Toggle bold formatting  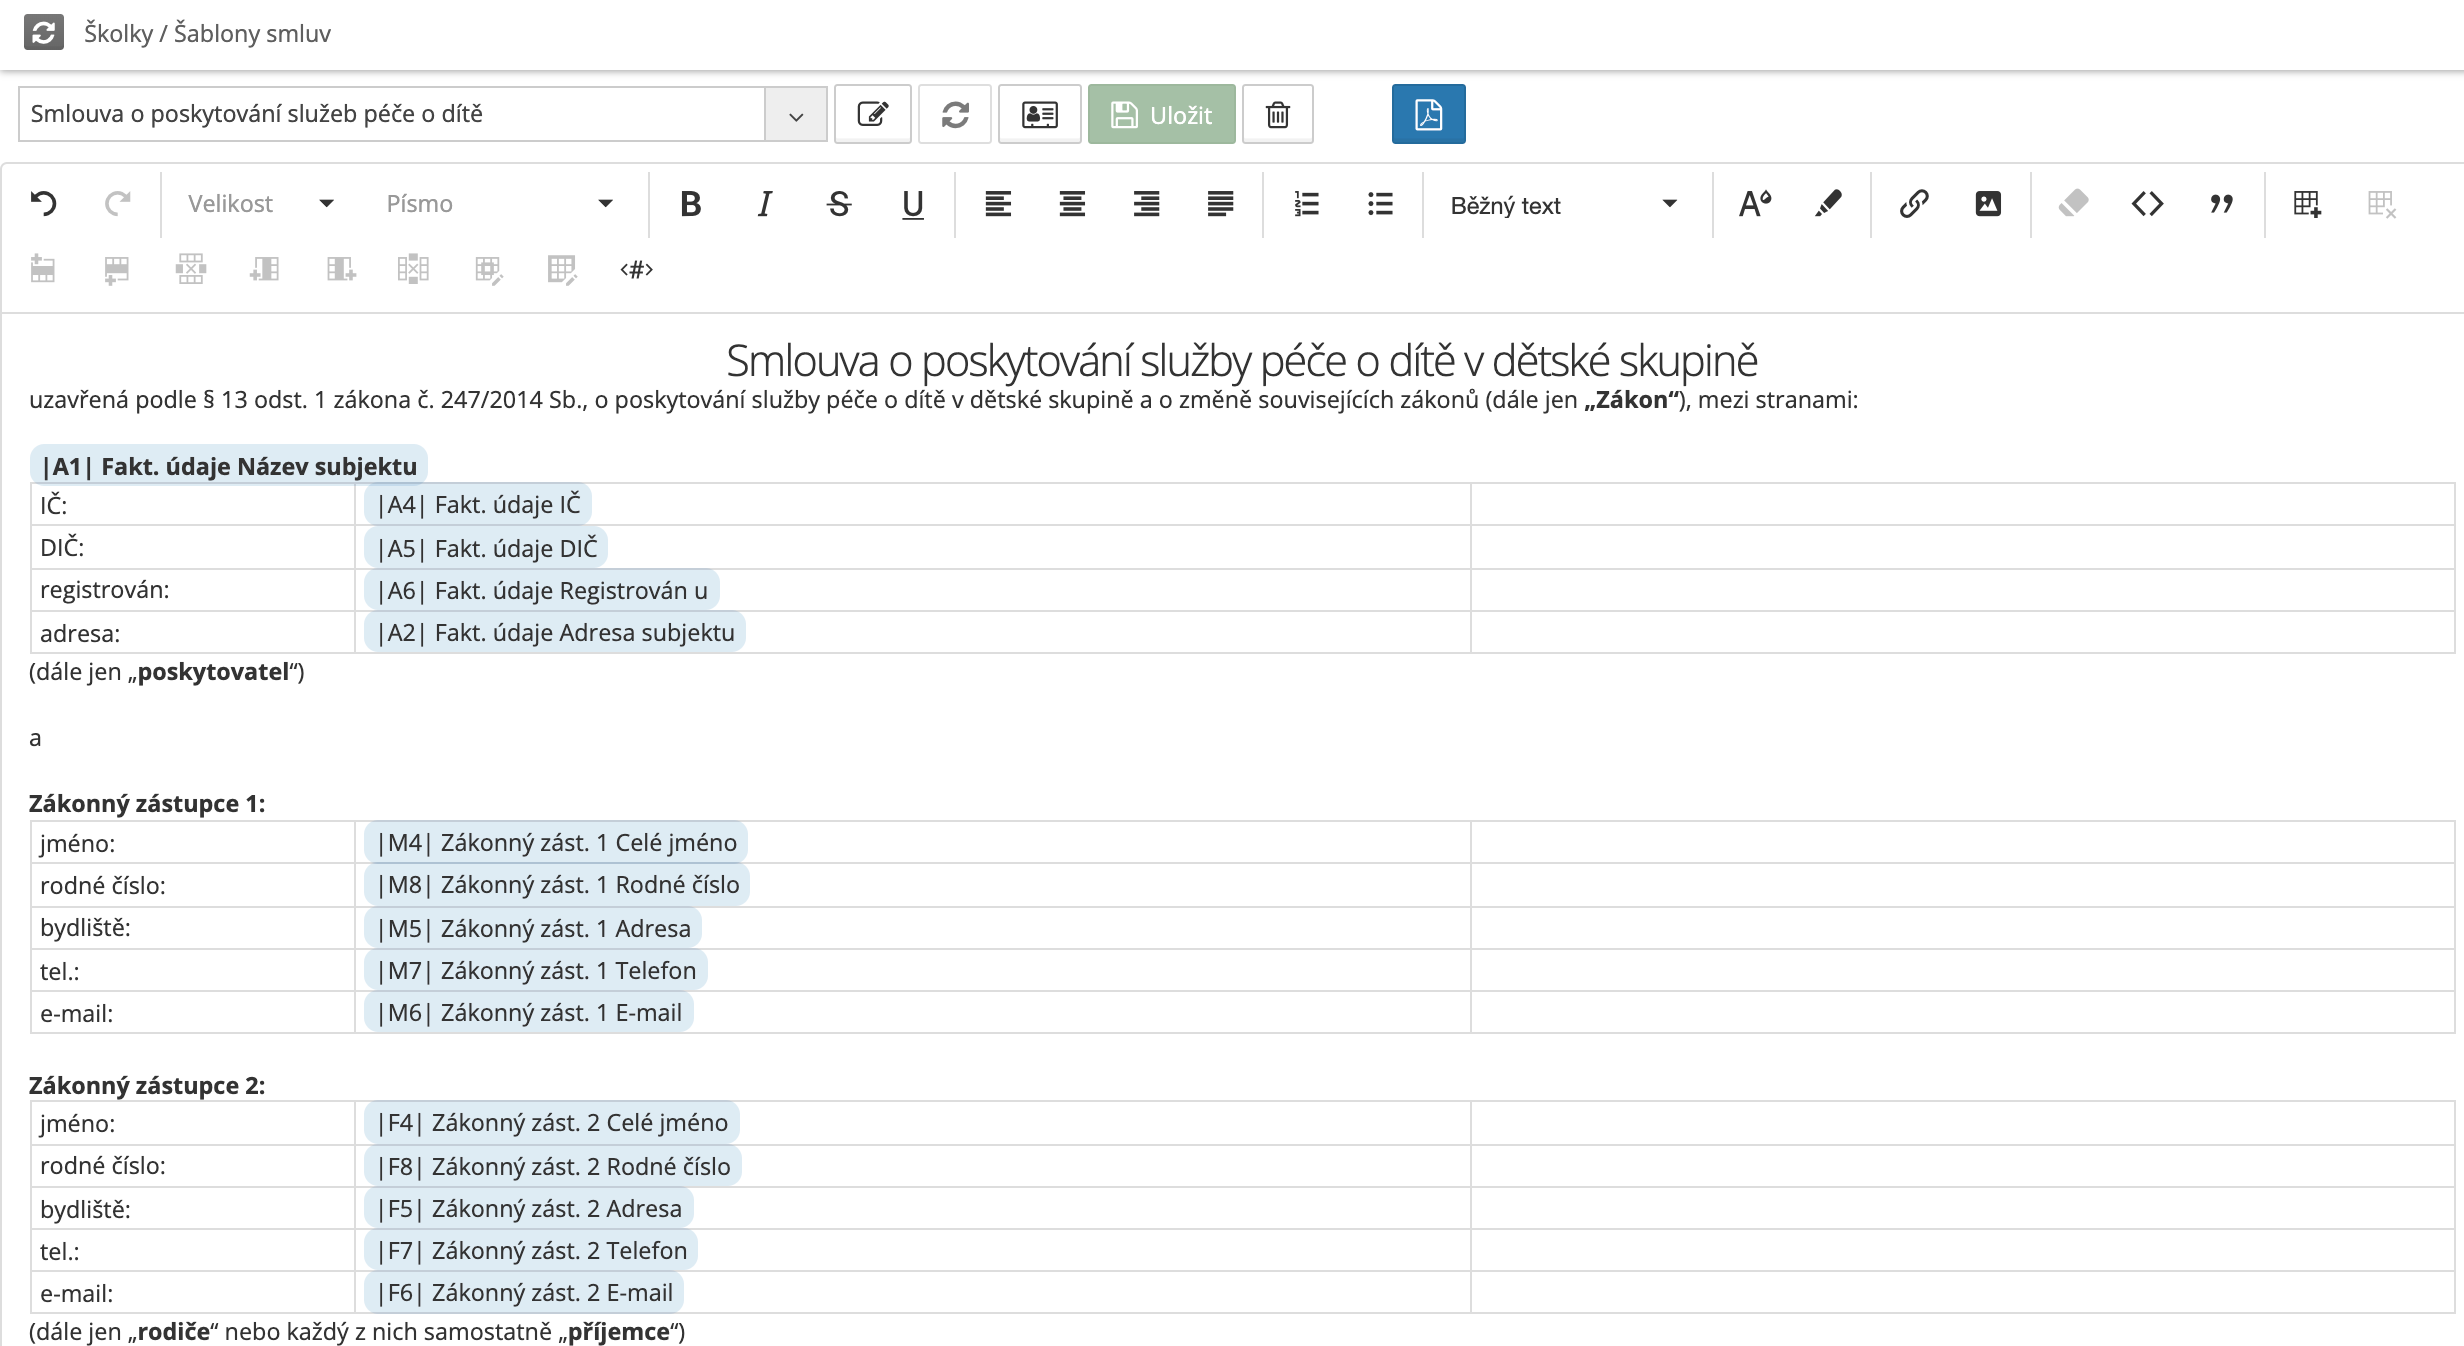click(690, 204)
